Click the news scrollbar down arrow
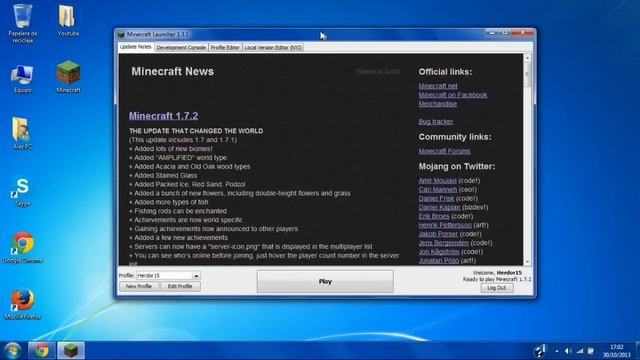The width and height of the screenshot is (640, 360). tap(527, 262)
